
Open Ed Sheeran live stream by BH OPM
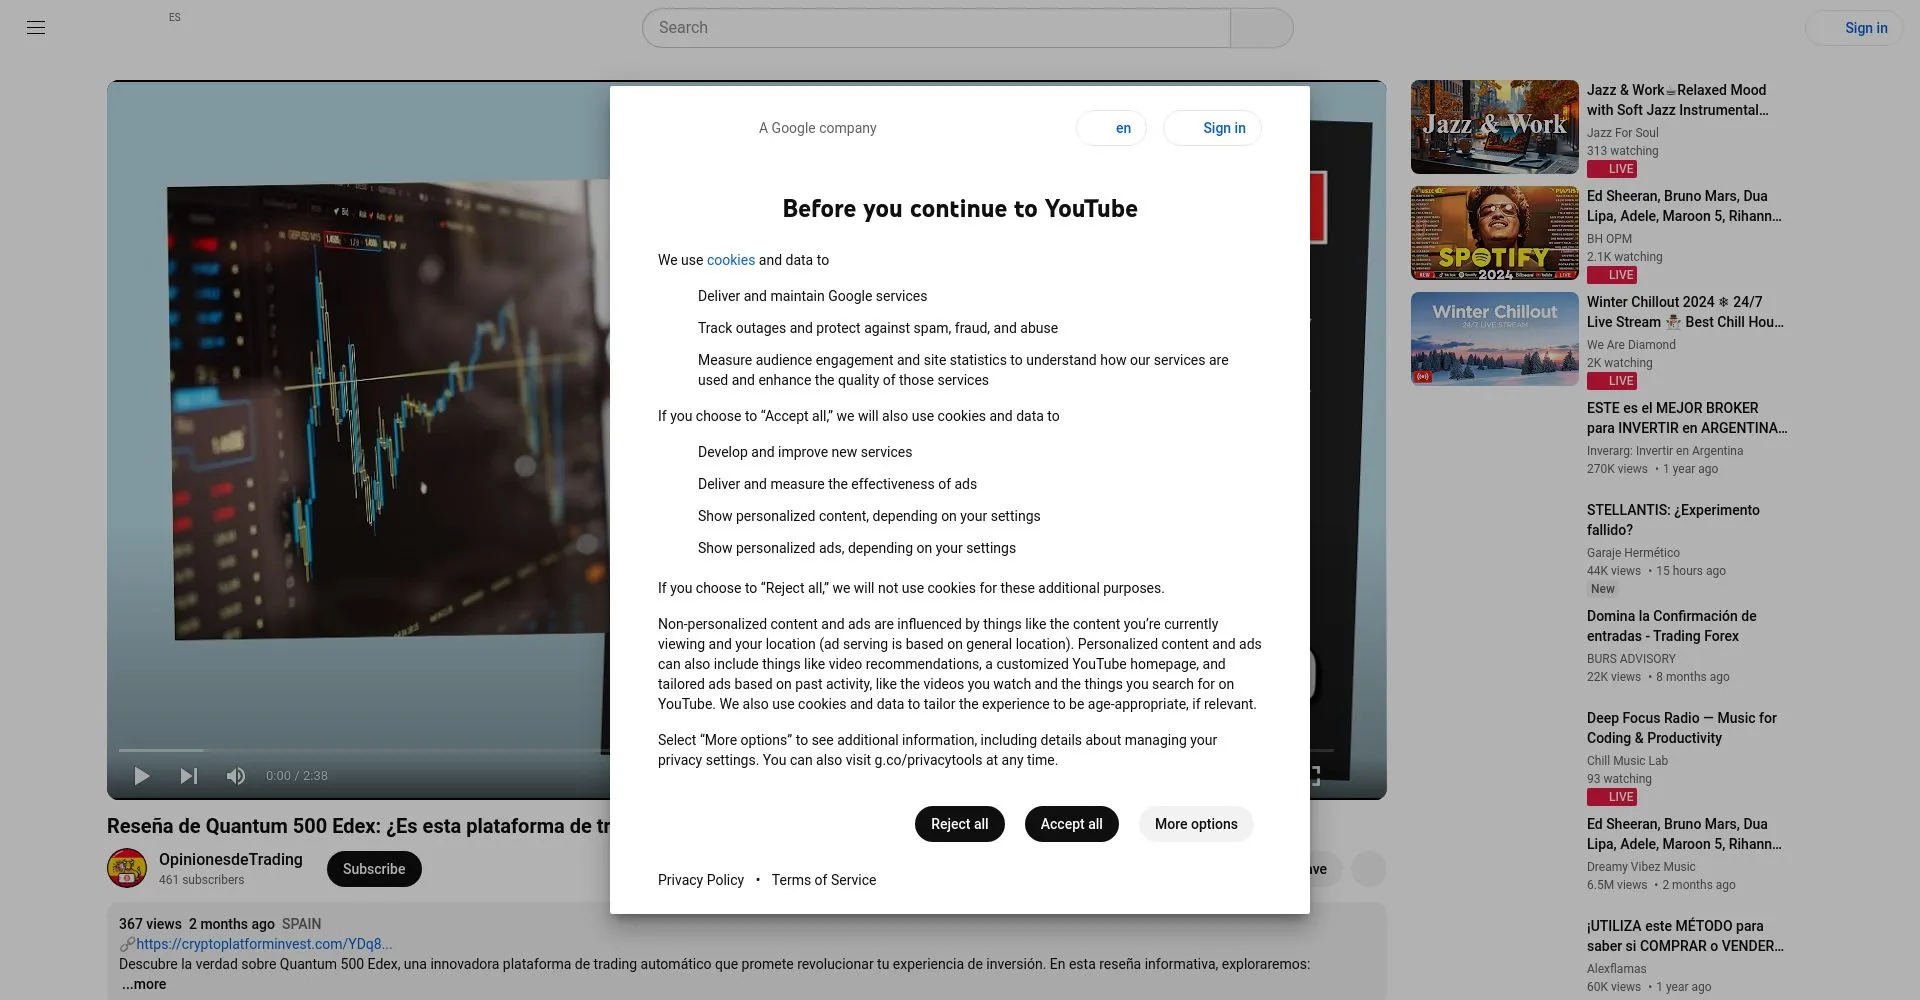[x=1684, y=206]
